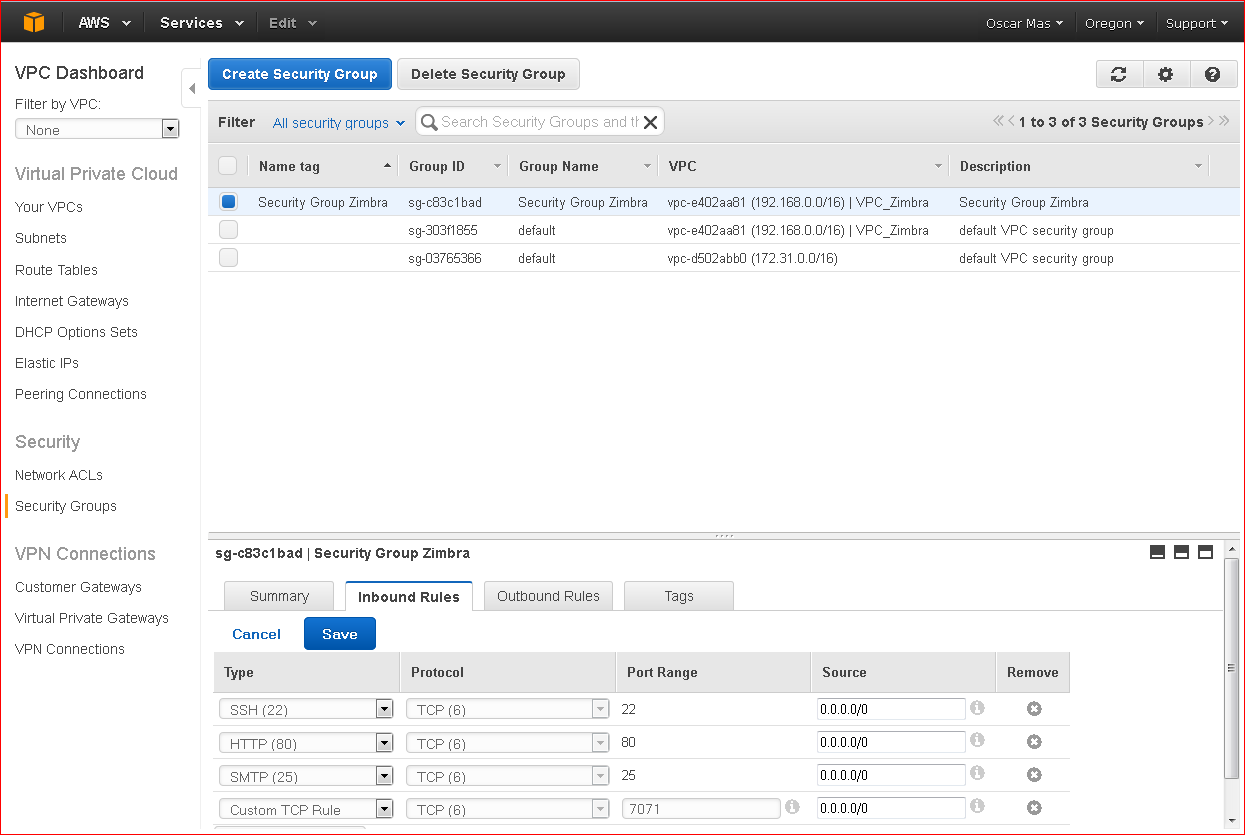Screen dimensions: 1245x835
Task: Open the Filter by VPC dropdown
Action: click(97, 129)
